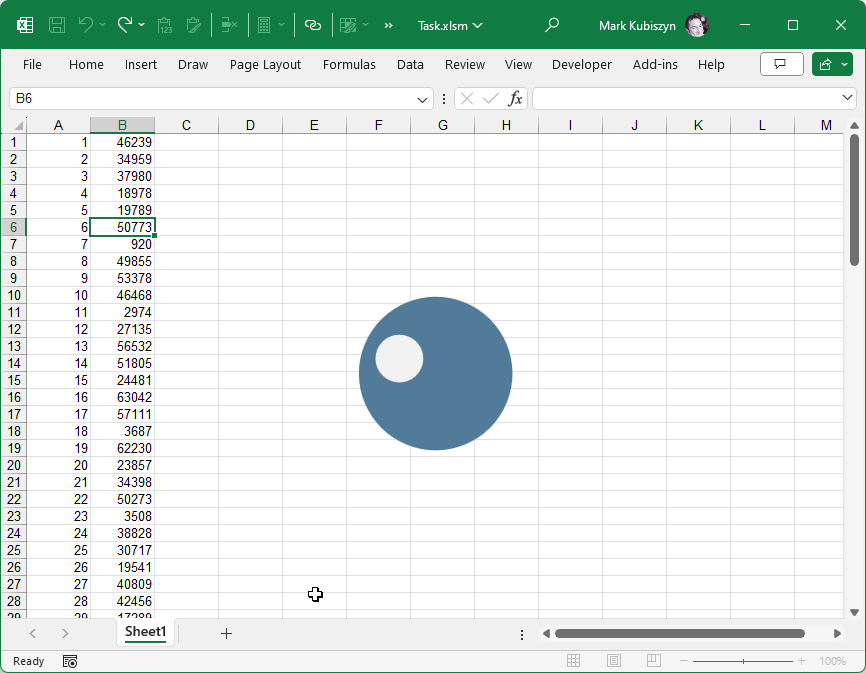The height and width of the screenshot is (673, 866).
Task: Click the zoom slider in status bar
Action: click(743, 661)
